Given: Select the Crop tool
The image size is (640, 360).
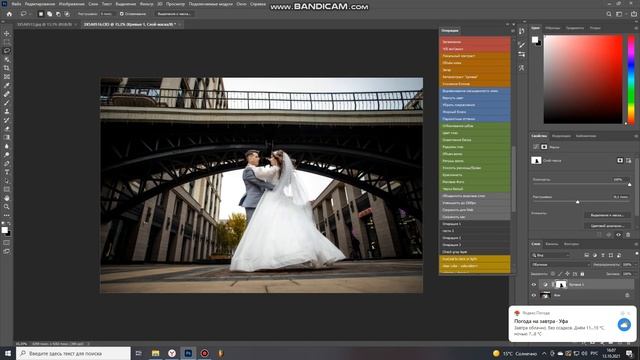Looking at the screenshot, I should pyautogui.click(x=7, y=68).
